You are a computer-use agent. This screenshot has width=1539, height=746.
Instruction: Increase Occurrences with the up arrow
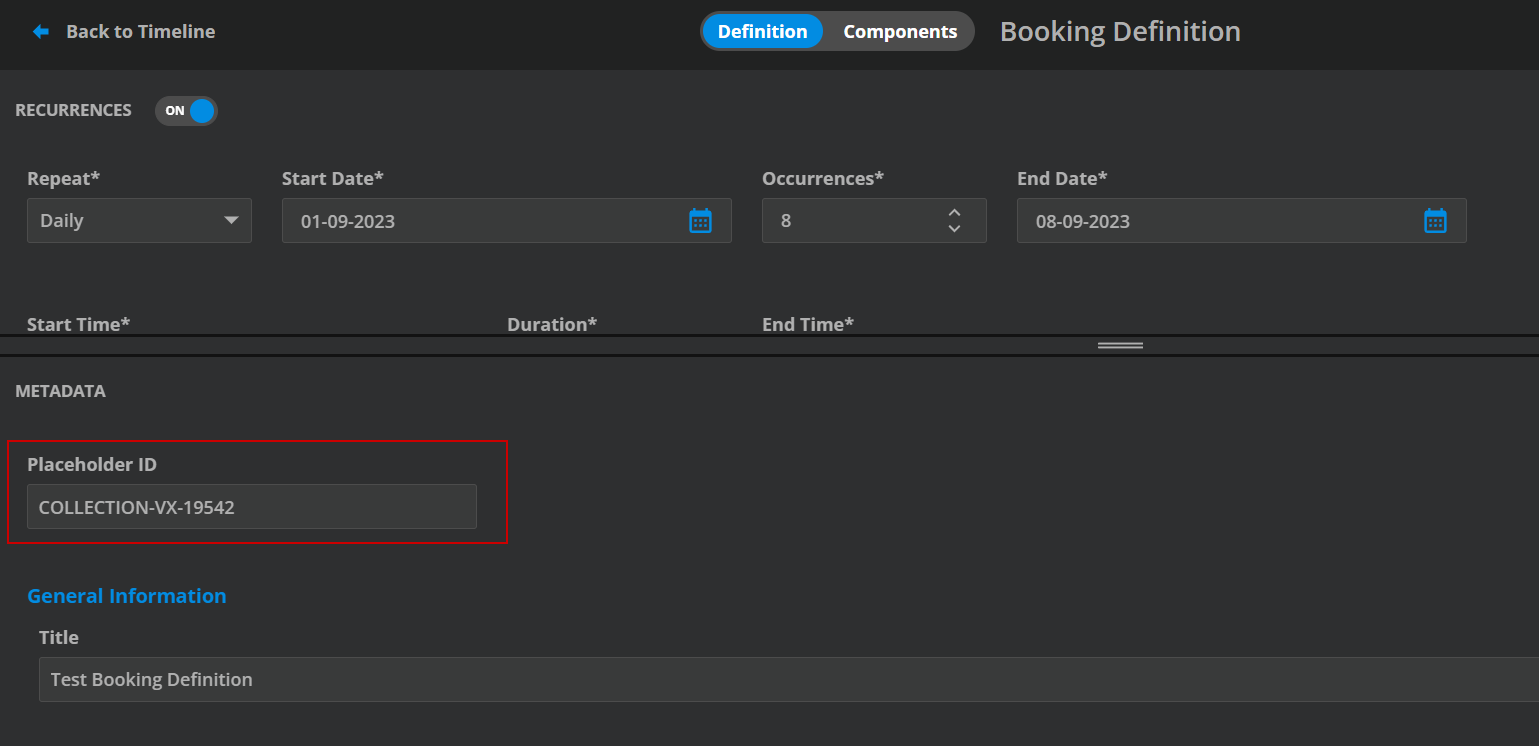tap(954, 213)
